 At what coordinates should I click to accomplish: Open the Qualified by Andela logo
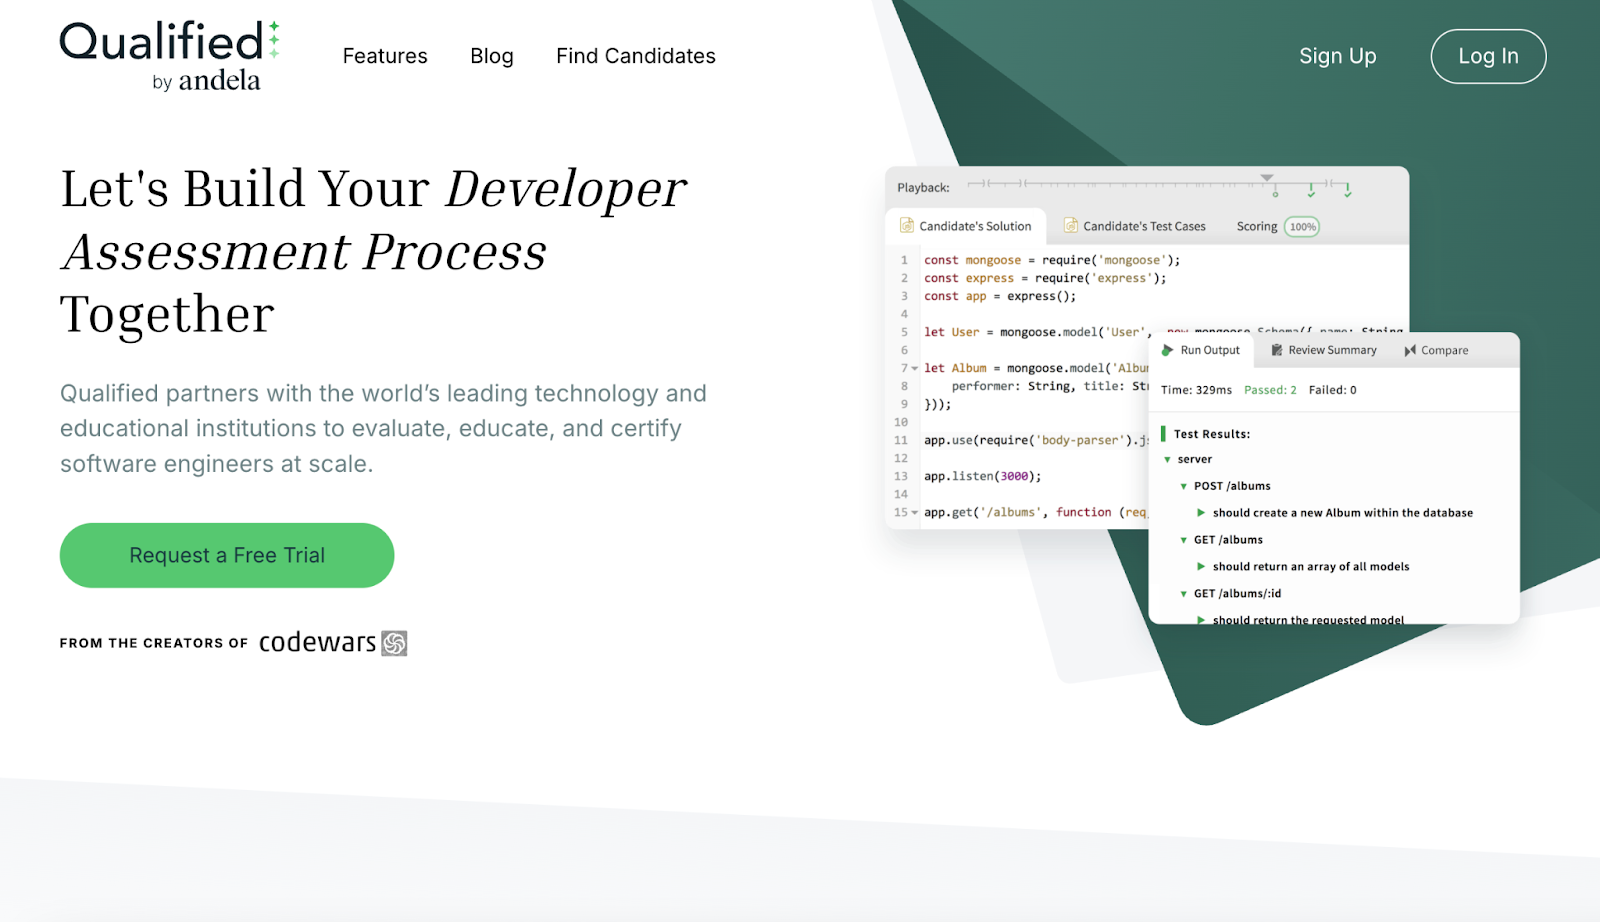point(170,56)
